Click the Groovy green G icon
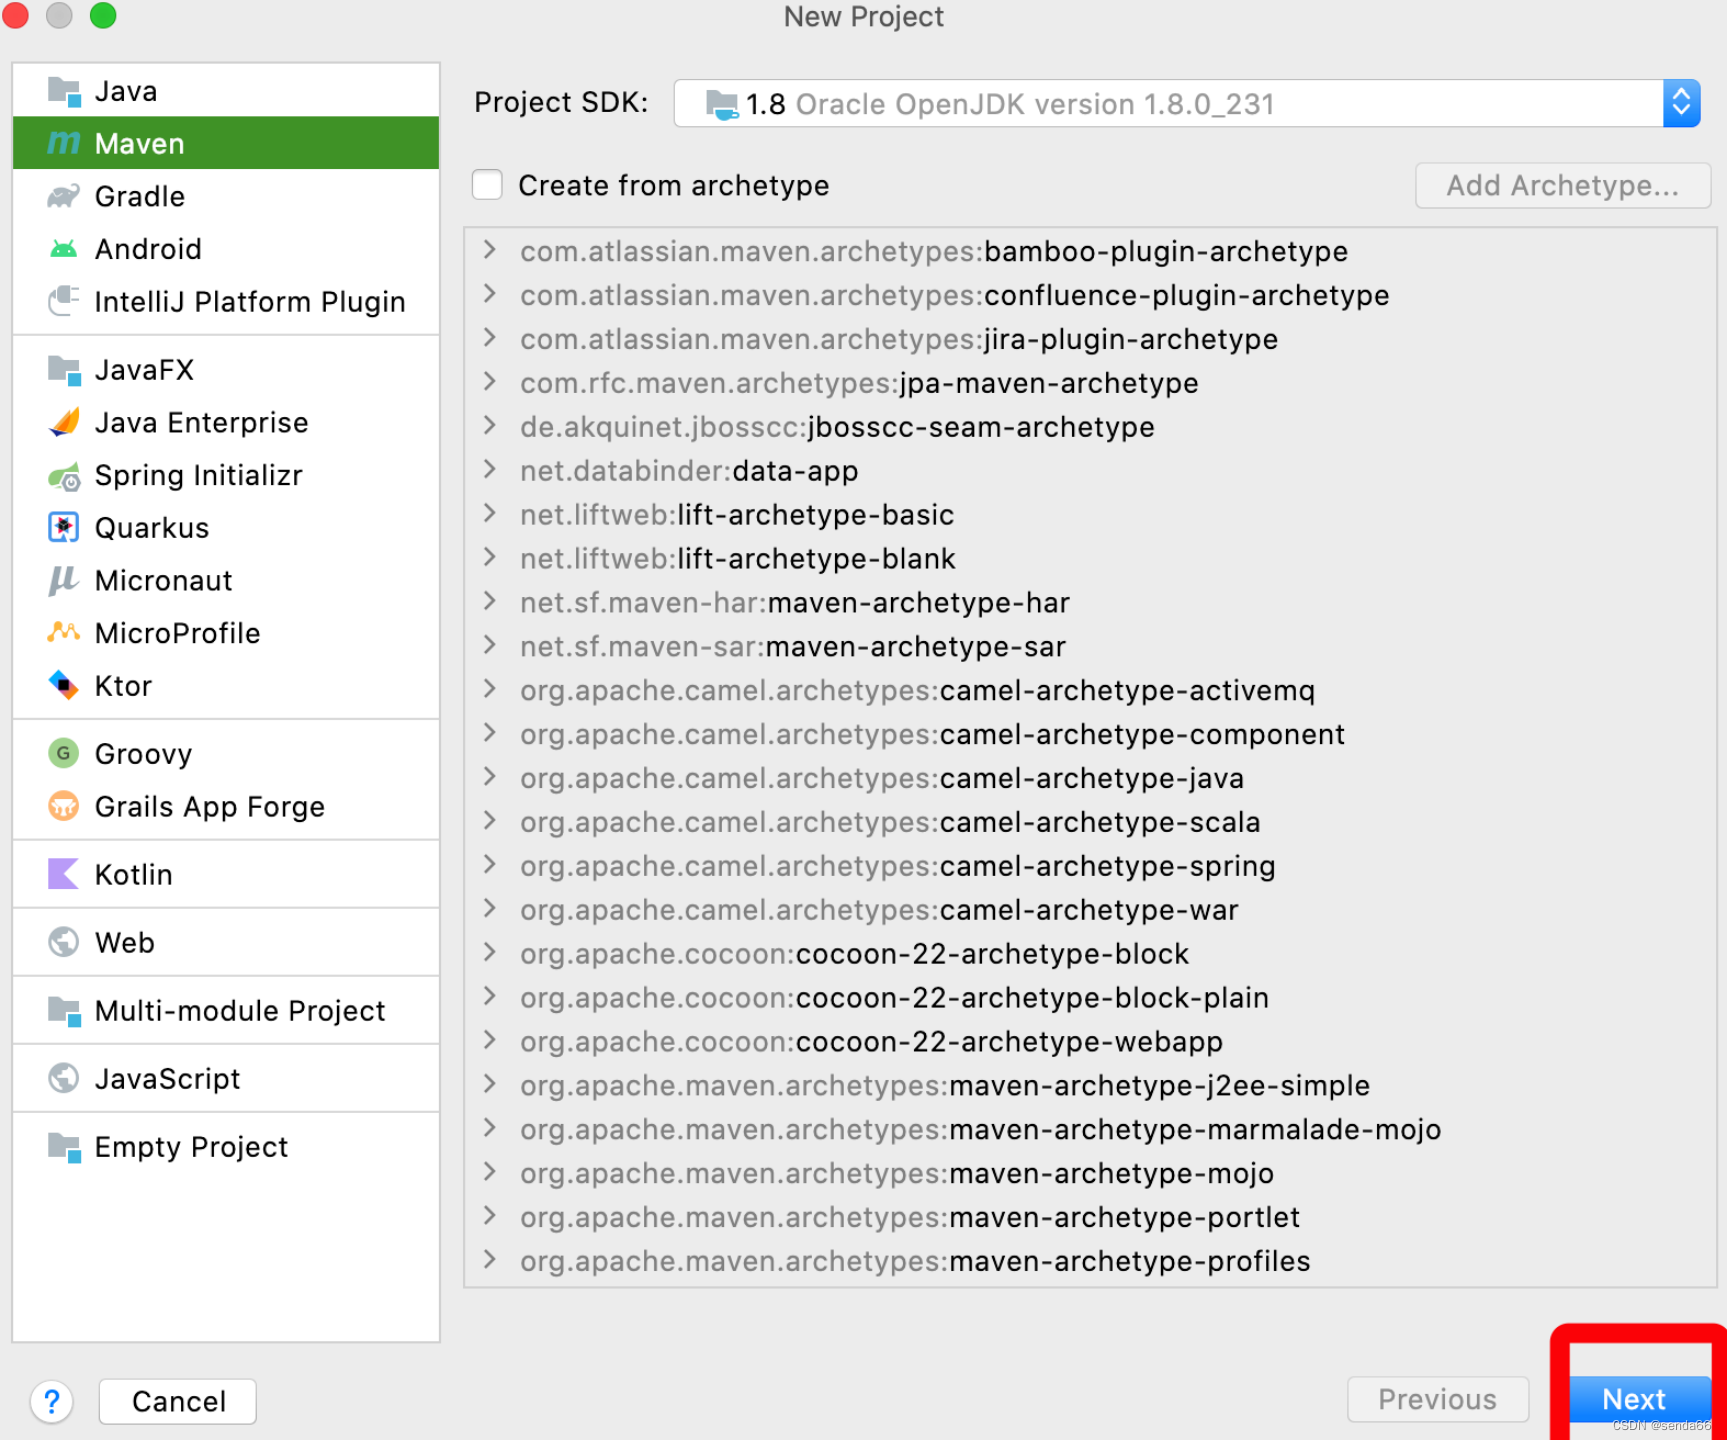 tap(64, 753)
